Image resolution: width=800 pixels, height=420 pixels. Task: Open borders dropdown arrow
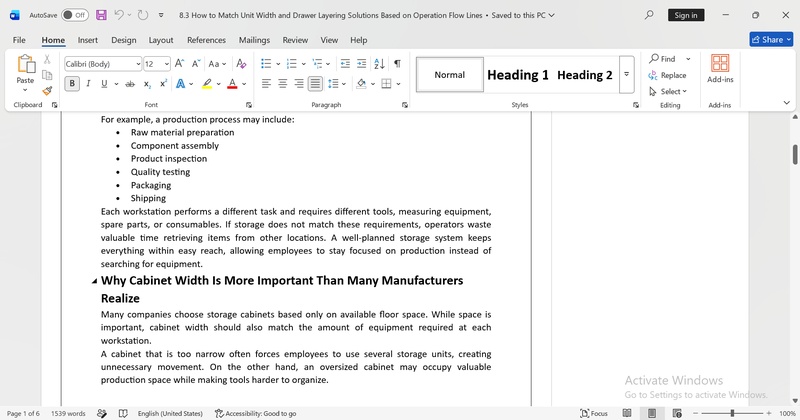pos(398,84)
